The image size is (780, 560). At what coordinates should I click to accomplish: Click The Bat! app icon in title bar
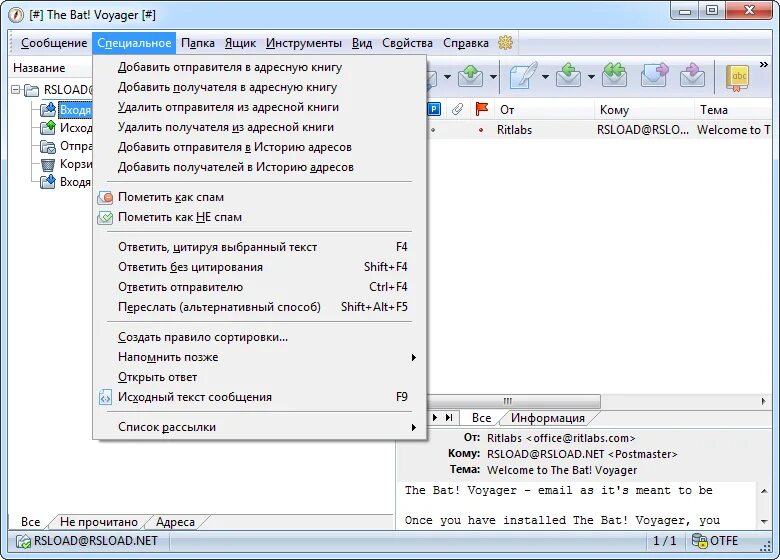click(16, 15)
